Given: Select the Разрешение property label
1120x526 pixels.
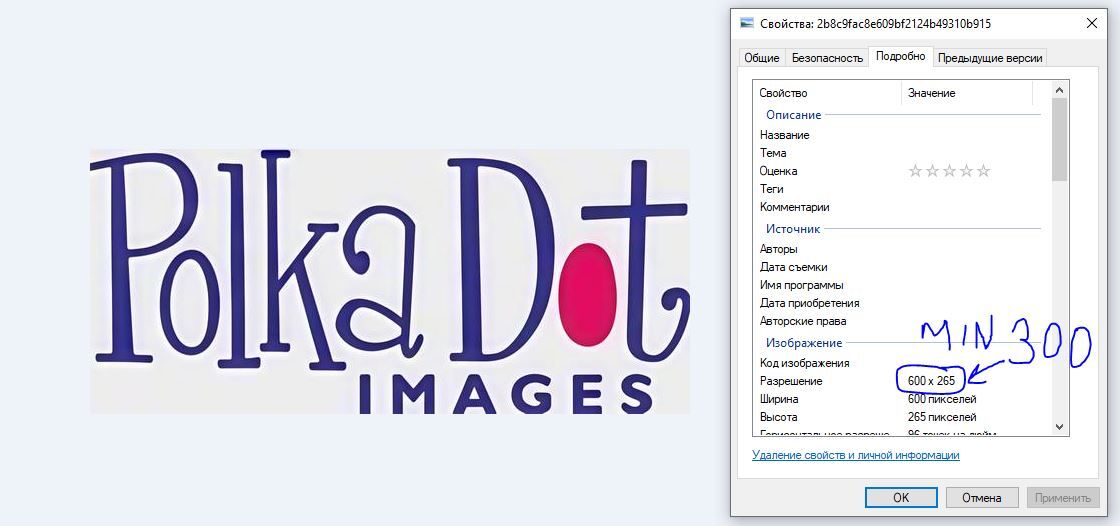Looking at the screenshot, I should [791, 381].
